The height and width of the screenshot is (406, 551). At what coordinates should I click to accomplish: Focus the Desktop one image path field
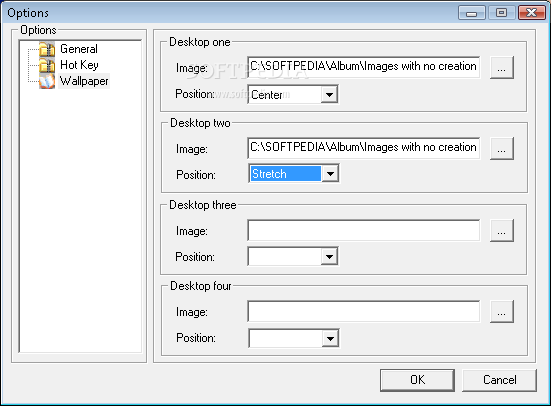[364, 67]
